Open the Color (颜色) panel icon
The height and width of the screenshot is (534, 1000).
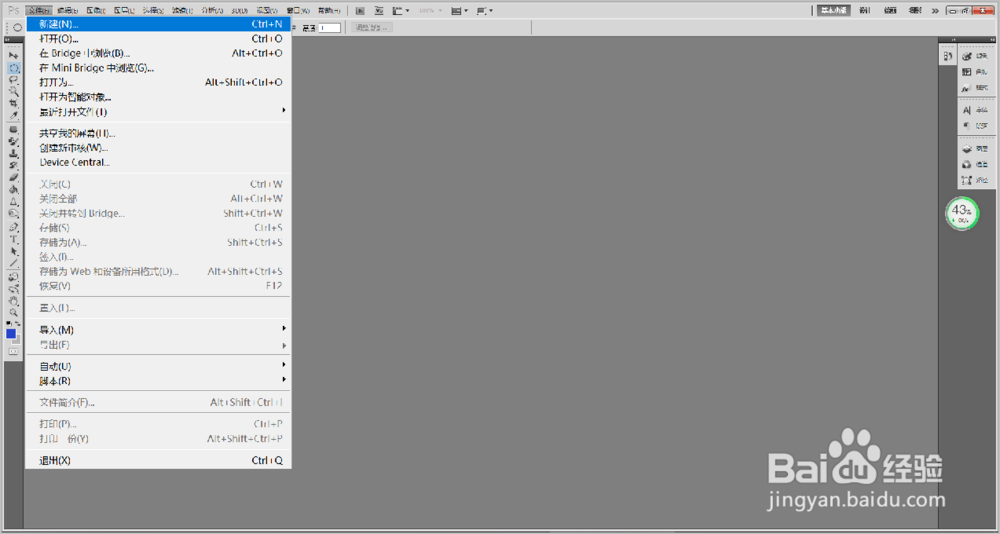976,56
